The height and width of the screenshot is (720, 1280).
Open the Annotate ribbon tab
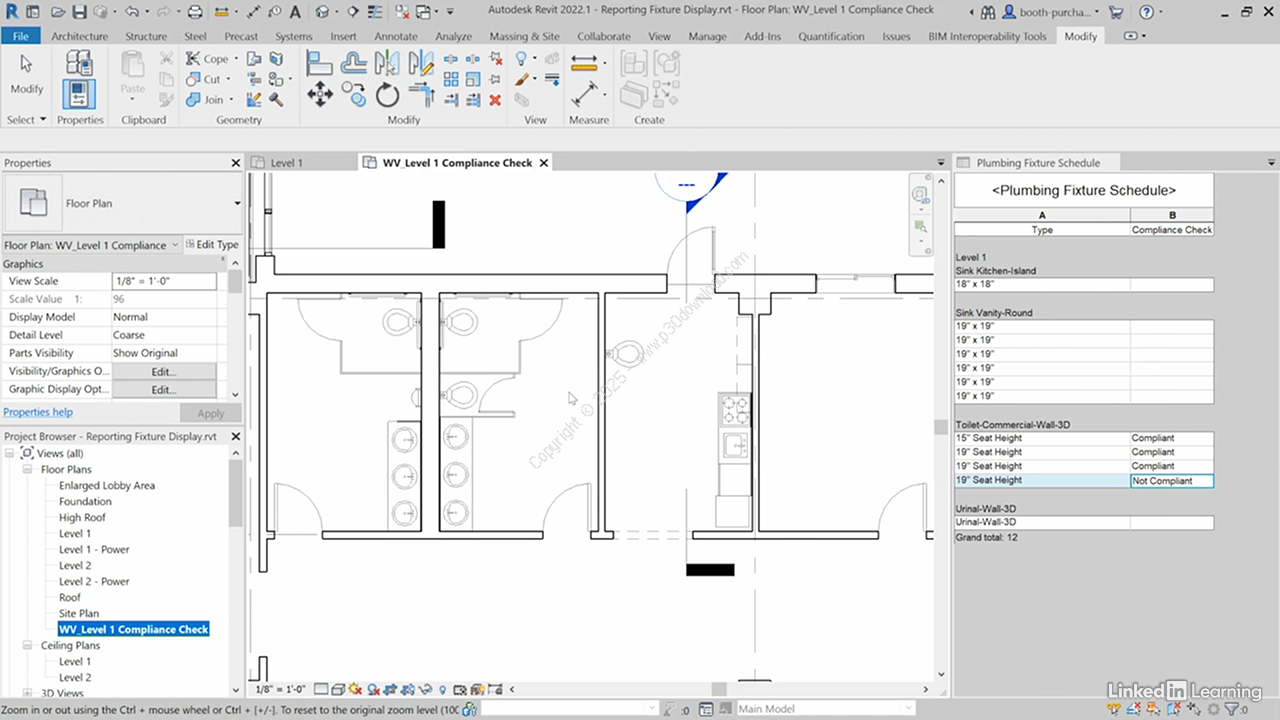tap(396, 36)
